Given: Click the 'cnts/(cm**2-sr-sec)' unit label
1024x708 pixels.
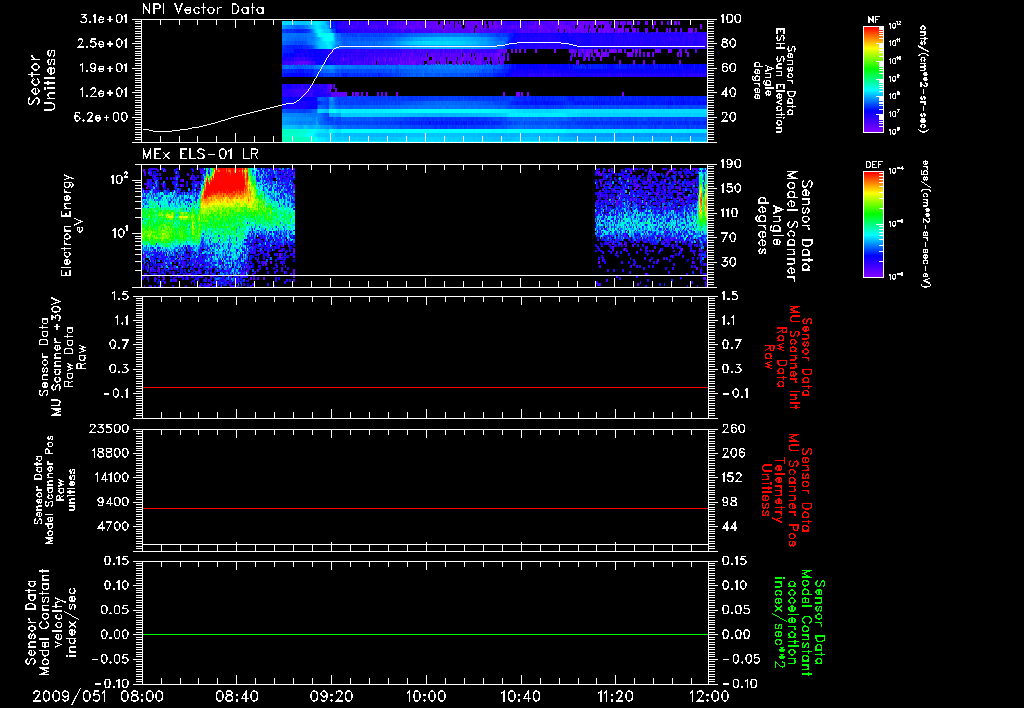Looking at the screenshot, I should tap(923, 78).
